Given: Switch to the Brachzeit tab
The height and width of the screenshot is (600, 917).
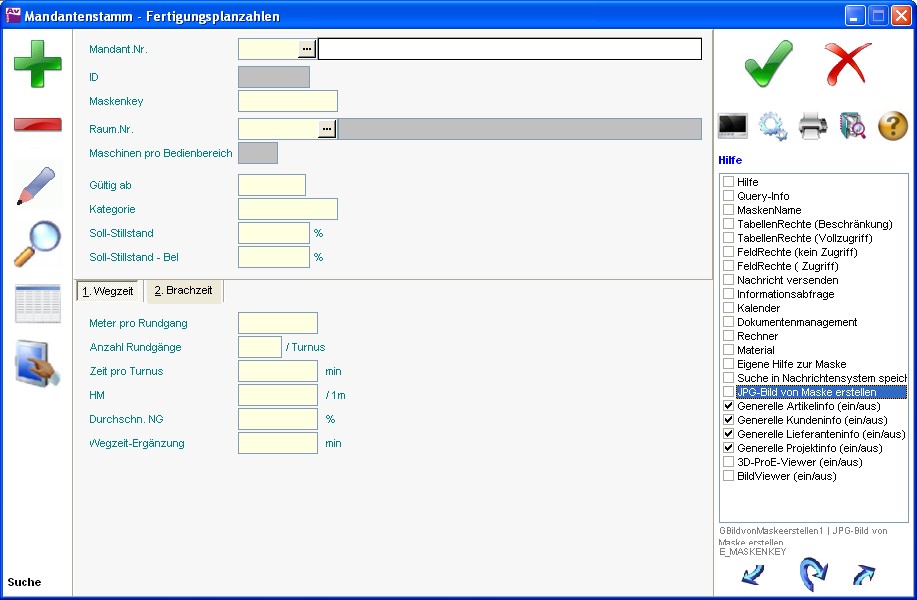Looking at the screenshot, I should pyautogui.click(x=183, y=291).
